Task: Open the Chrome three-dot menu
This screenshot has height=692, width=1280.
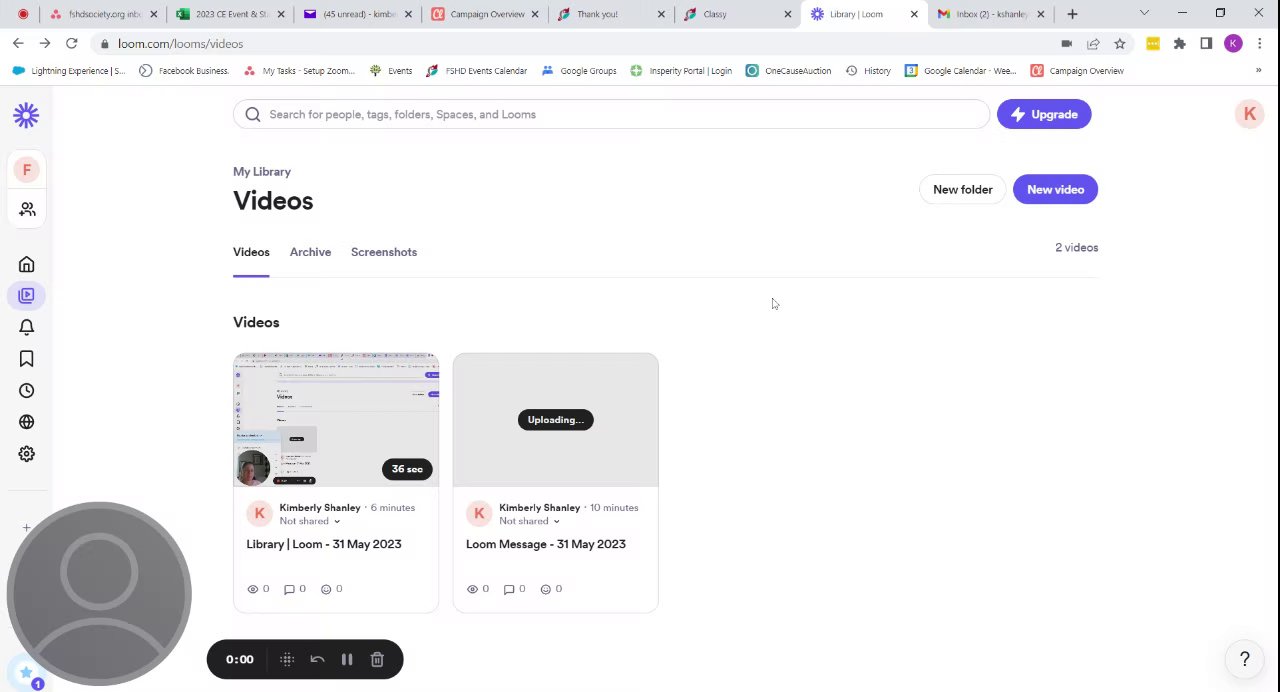Action: click(x=1260, y=44)
